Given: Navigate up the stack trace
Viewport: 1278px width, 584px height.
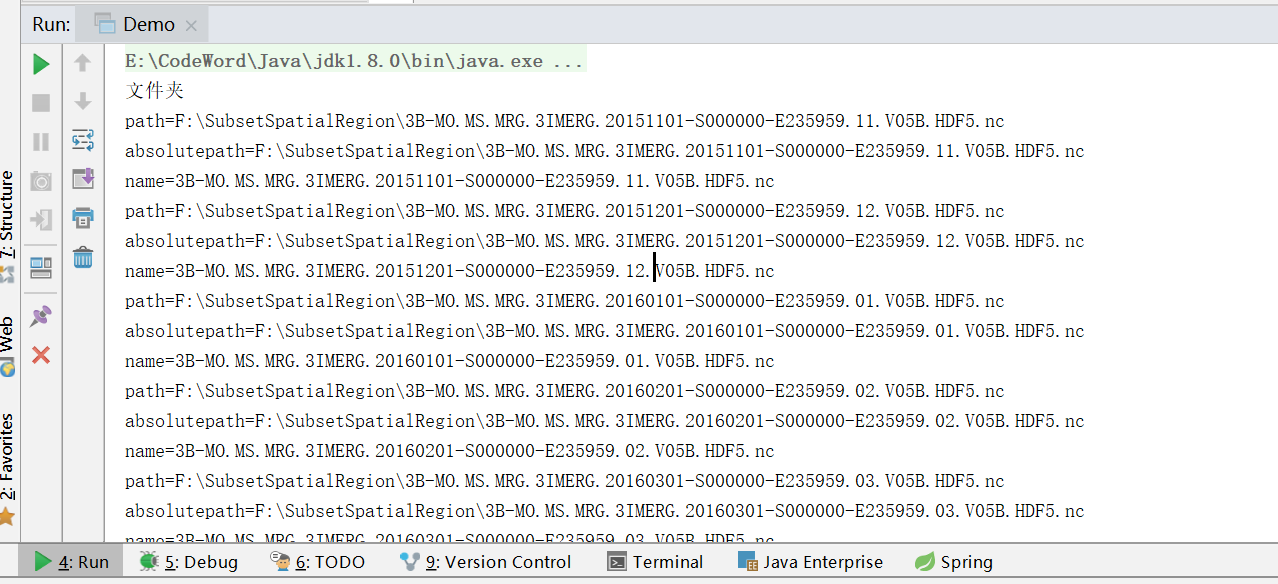Looking at the screenshot, I should (x=83, y=63).
